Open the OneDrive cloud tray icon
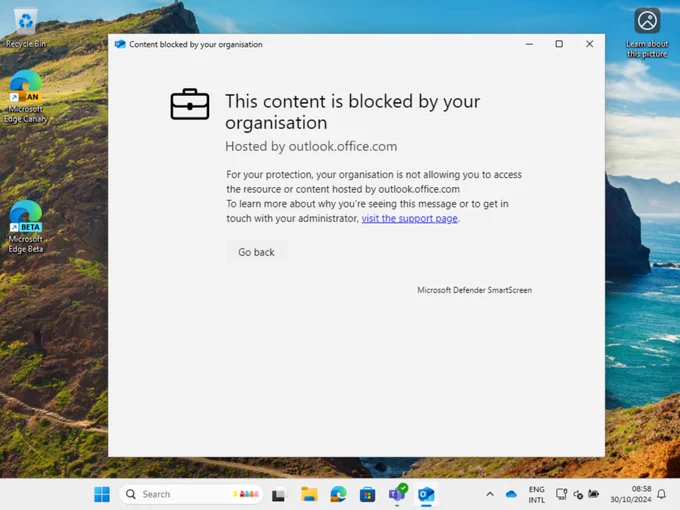The height and width of the screenshot is (510, 680). tap(511, 494)
